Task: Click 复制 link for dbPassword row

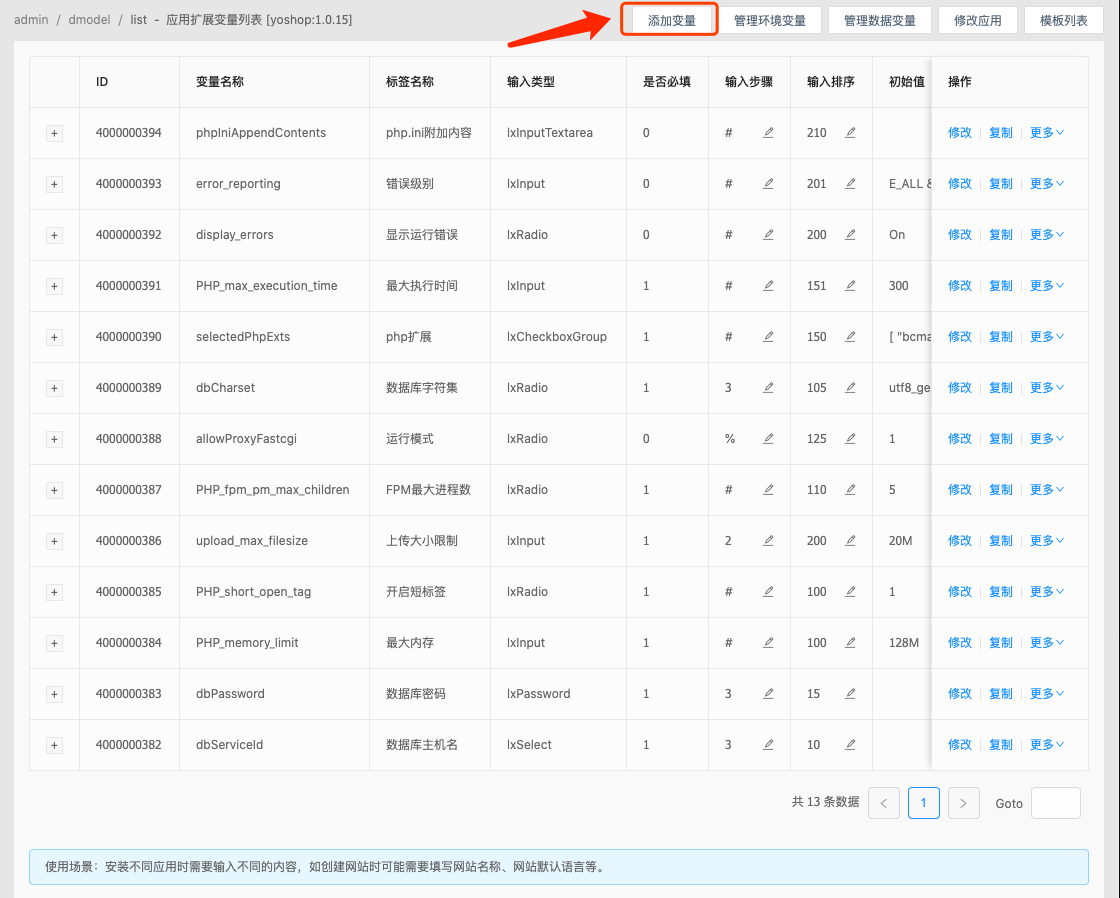Action: tap(1000, 694)
